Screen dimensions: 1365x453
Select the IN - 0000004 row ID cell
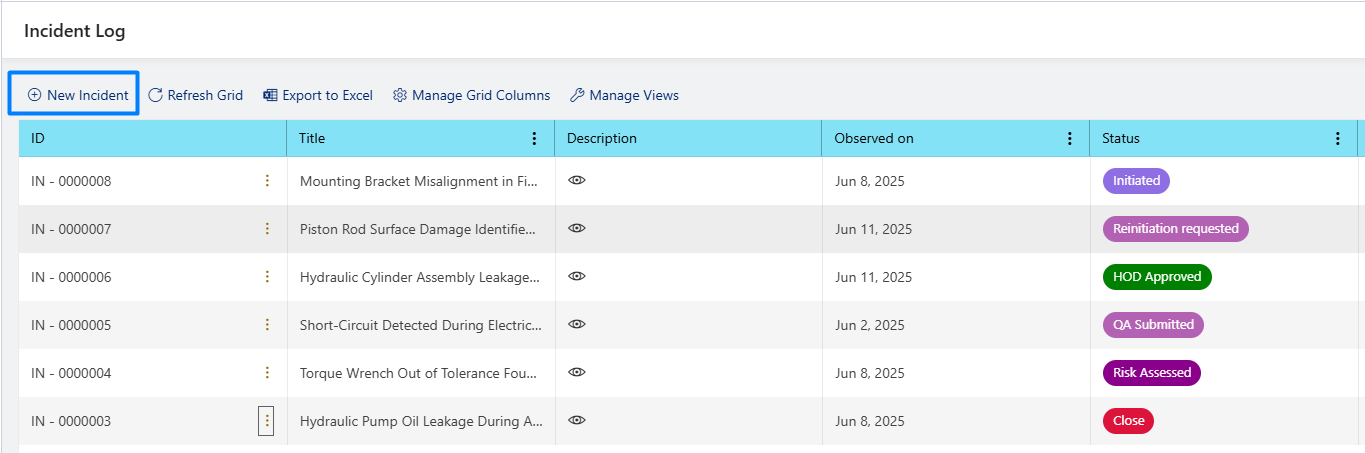tap(153, 373)
